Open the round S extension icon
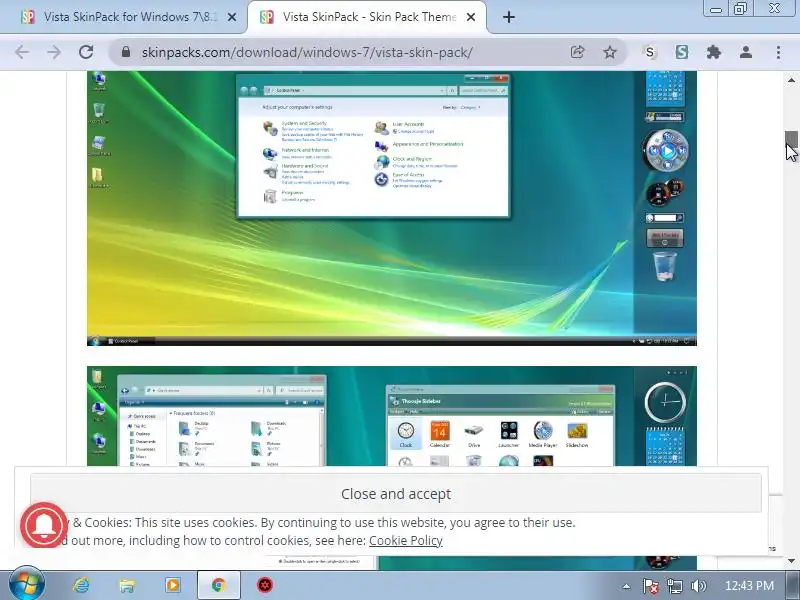Image resolution: width=800 pixels, height=600 pixels. tap(649, 52)
